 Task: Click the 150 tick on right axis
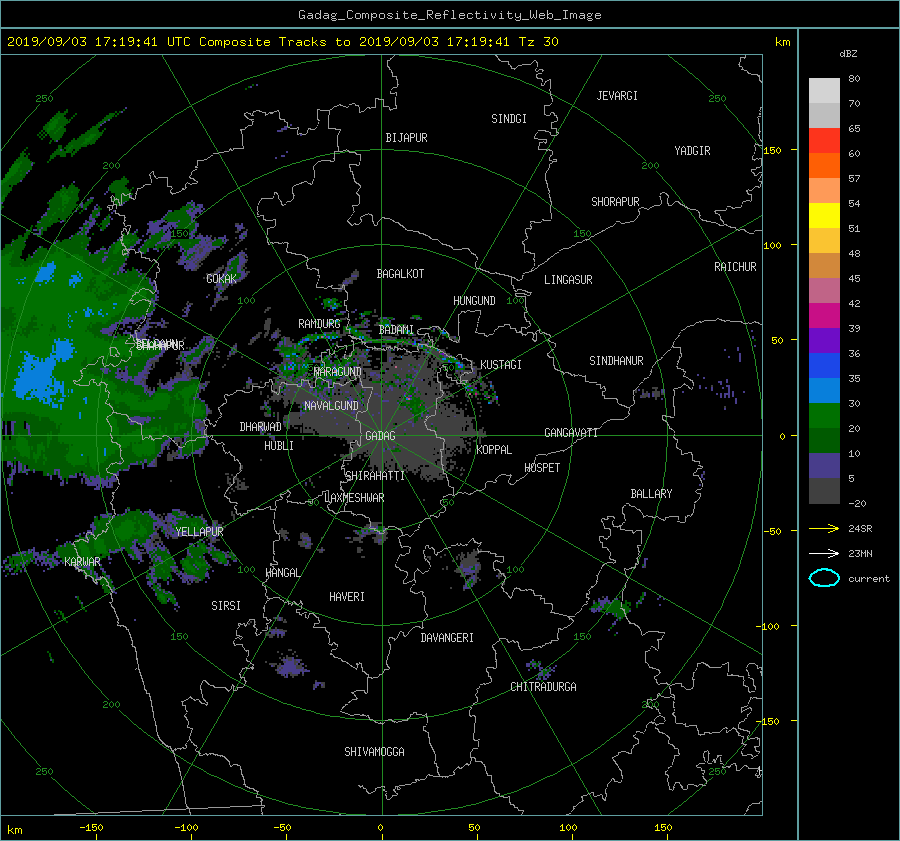(x=773, y=150)
